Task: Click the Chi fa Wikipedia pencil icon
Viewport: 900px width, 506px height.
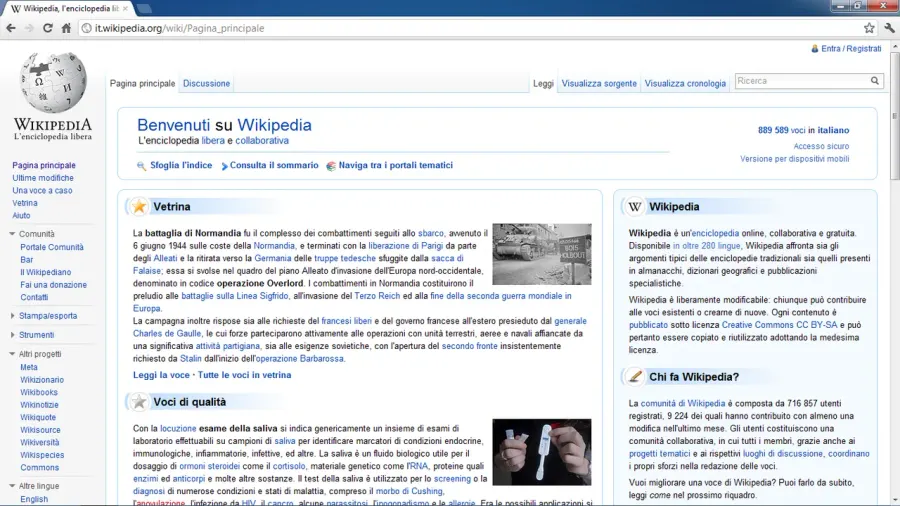Action: pyautogui.click(x=635, y=376)
